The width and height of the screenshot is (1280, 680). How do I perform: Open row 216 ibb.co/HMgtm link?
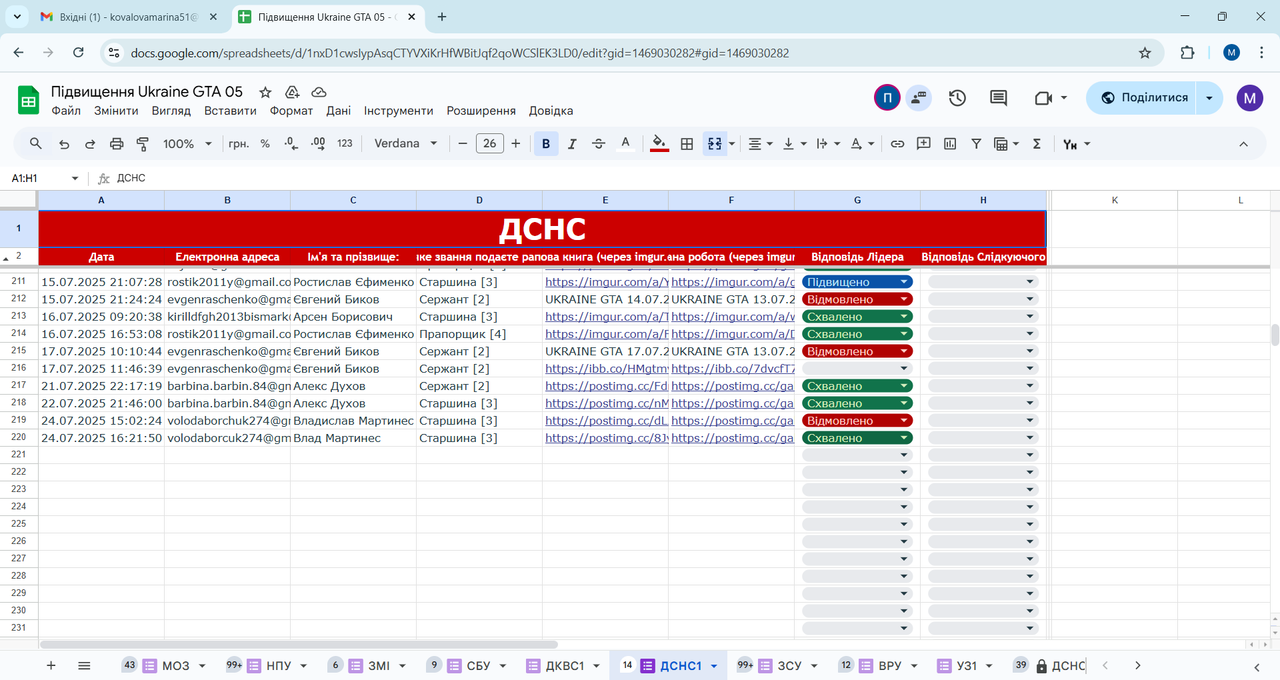[x=606, y=369]
